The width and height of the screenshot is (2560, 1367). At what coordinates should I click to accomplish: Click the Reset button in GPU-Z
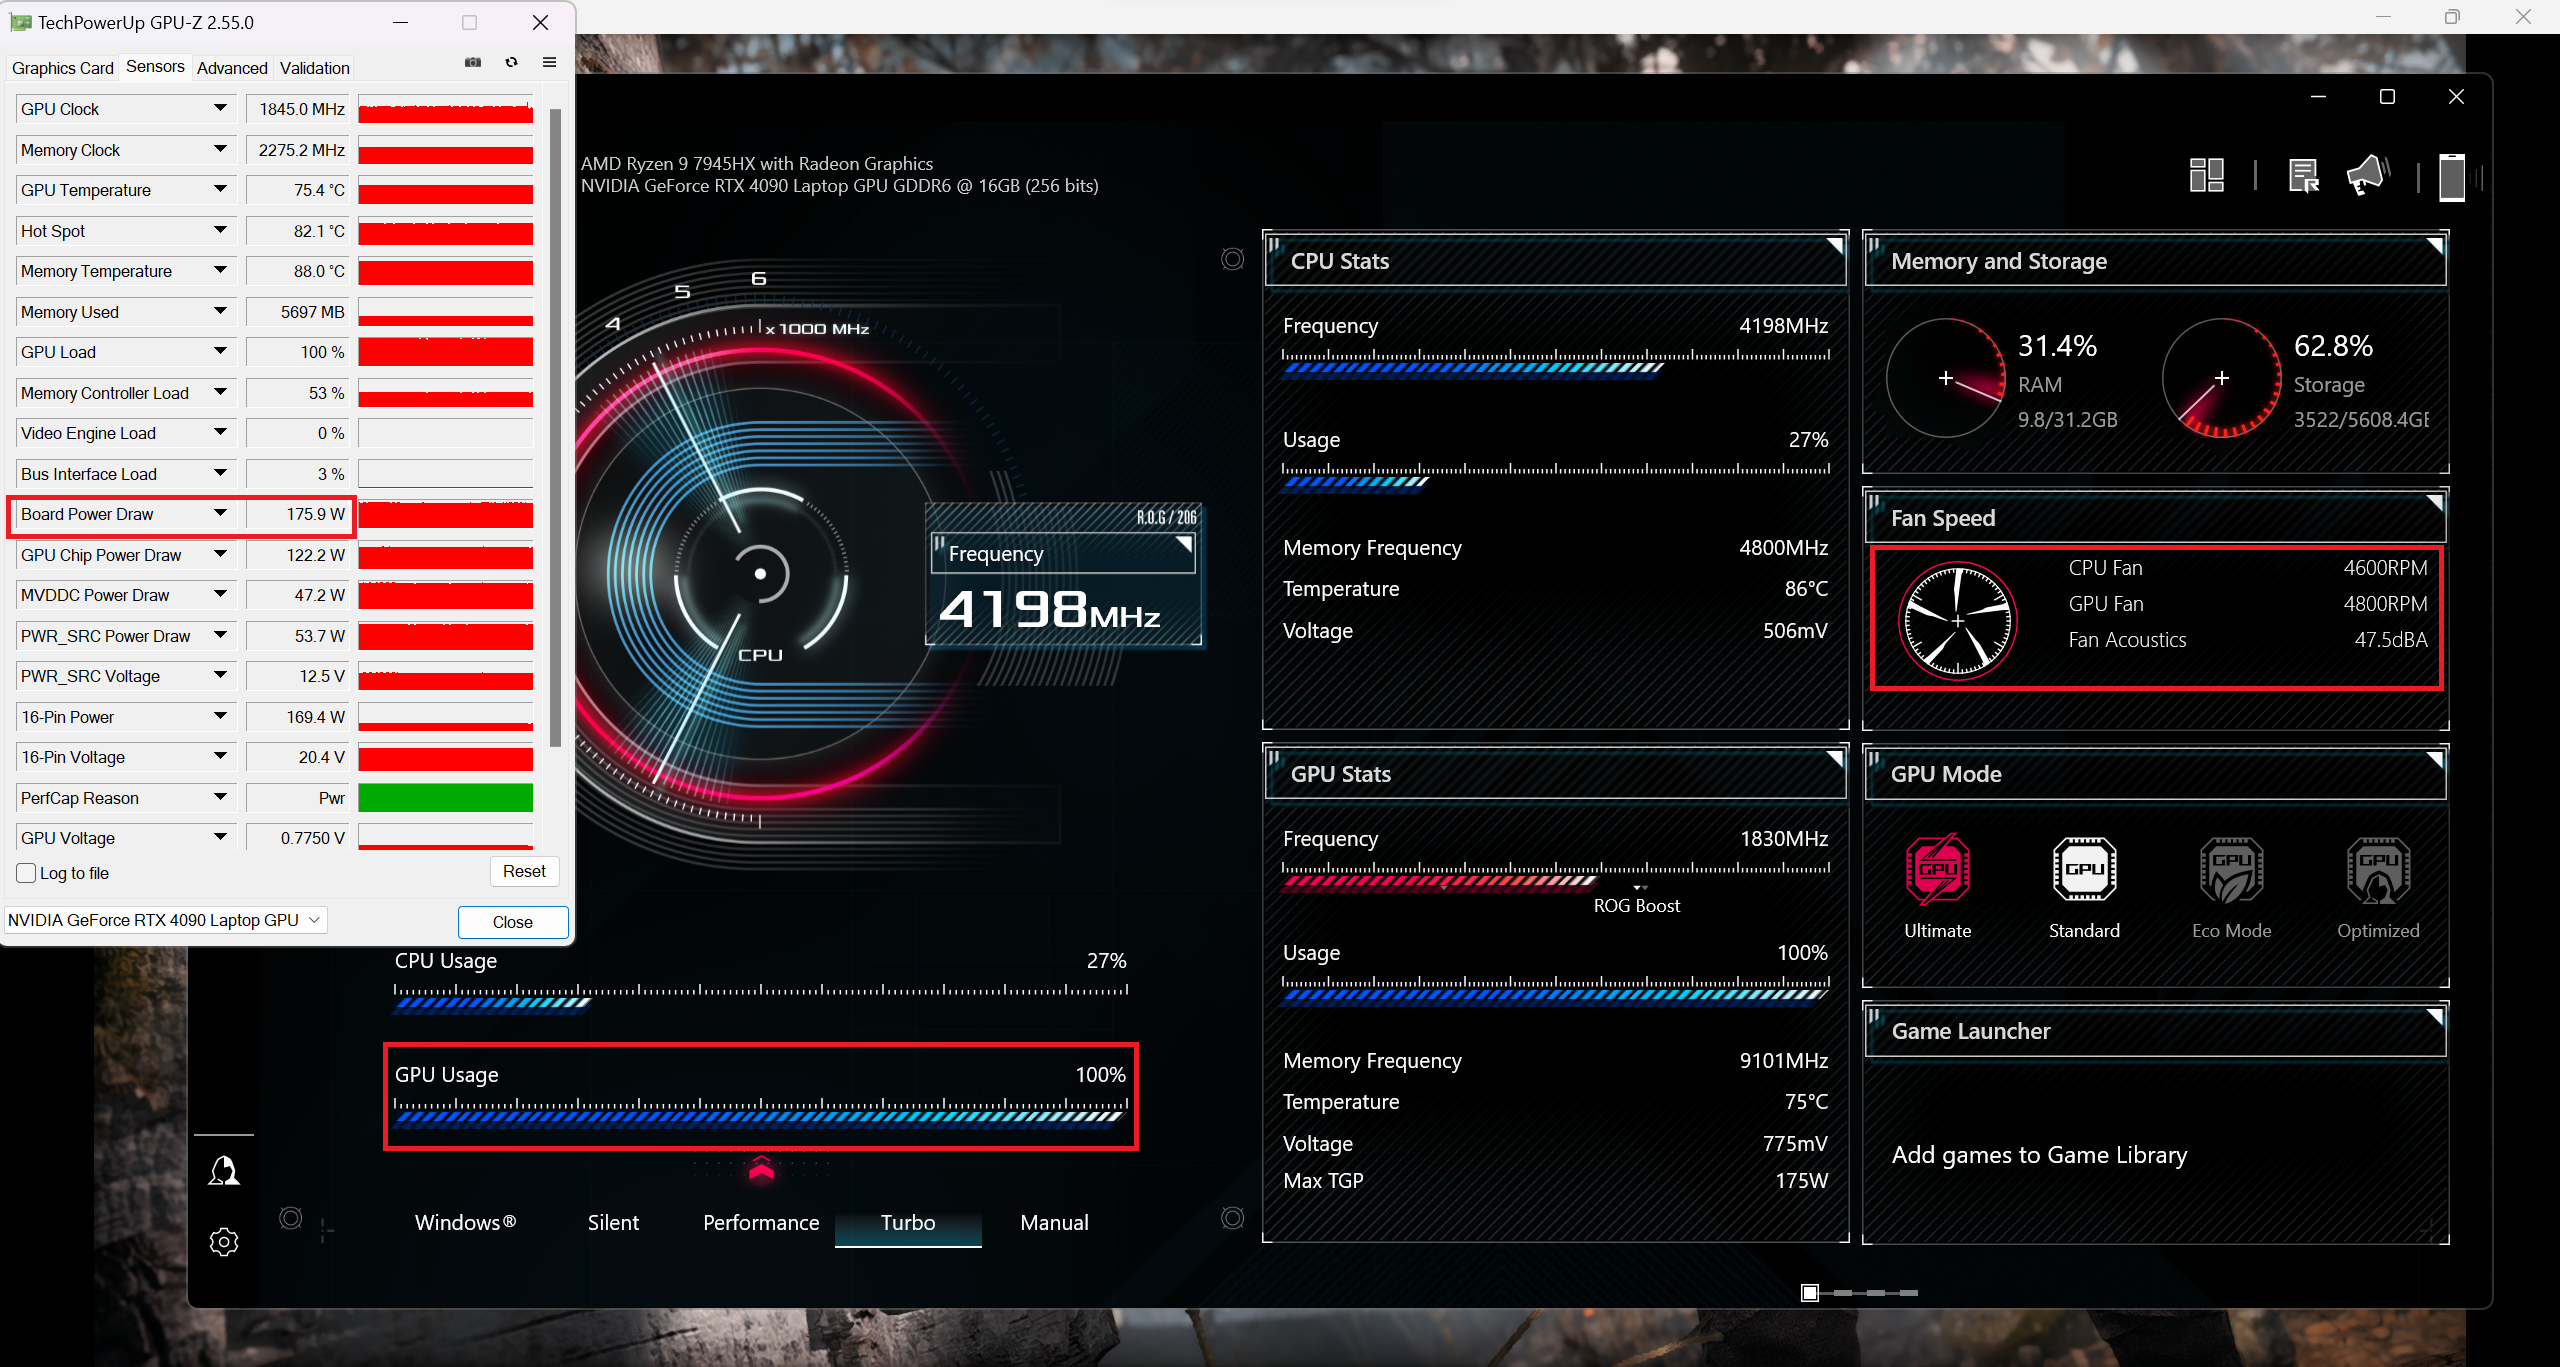click(524, 871)
